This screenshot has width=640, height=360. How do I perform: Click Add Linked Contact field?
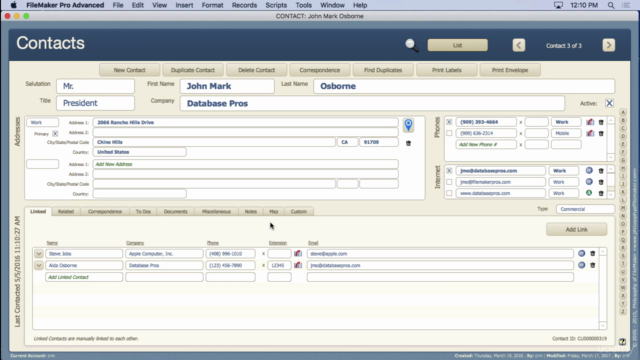click(x=84, y=277)
